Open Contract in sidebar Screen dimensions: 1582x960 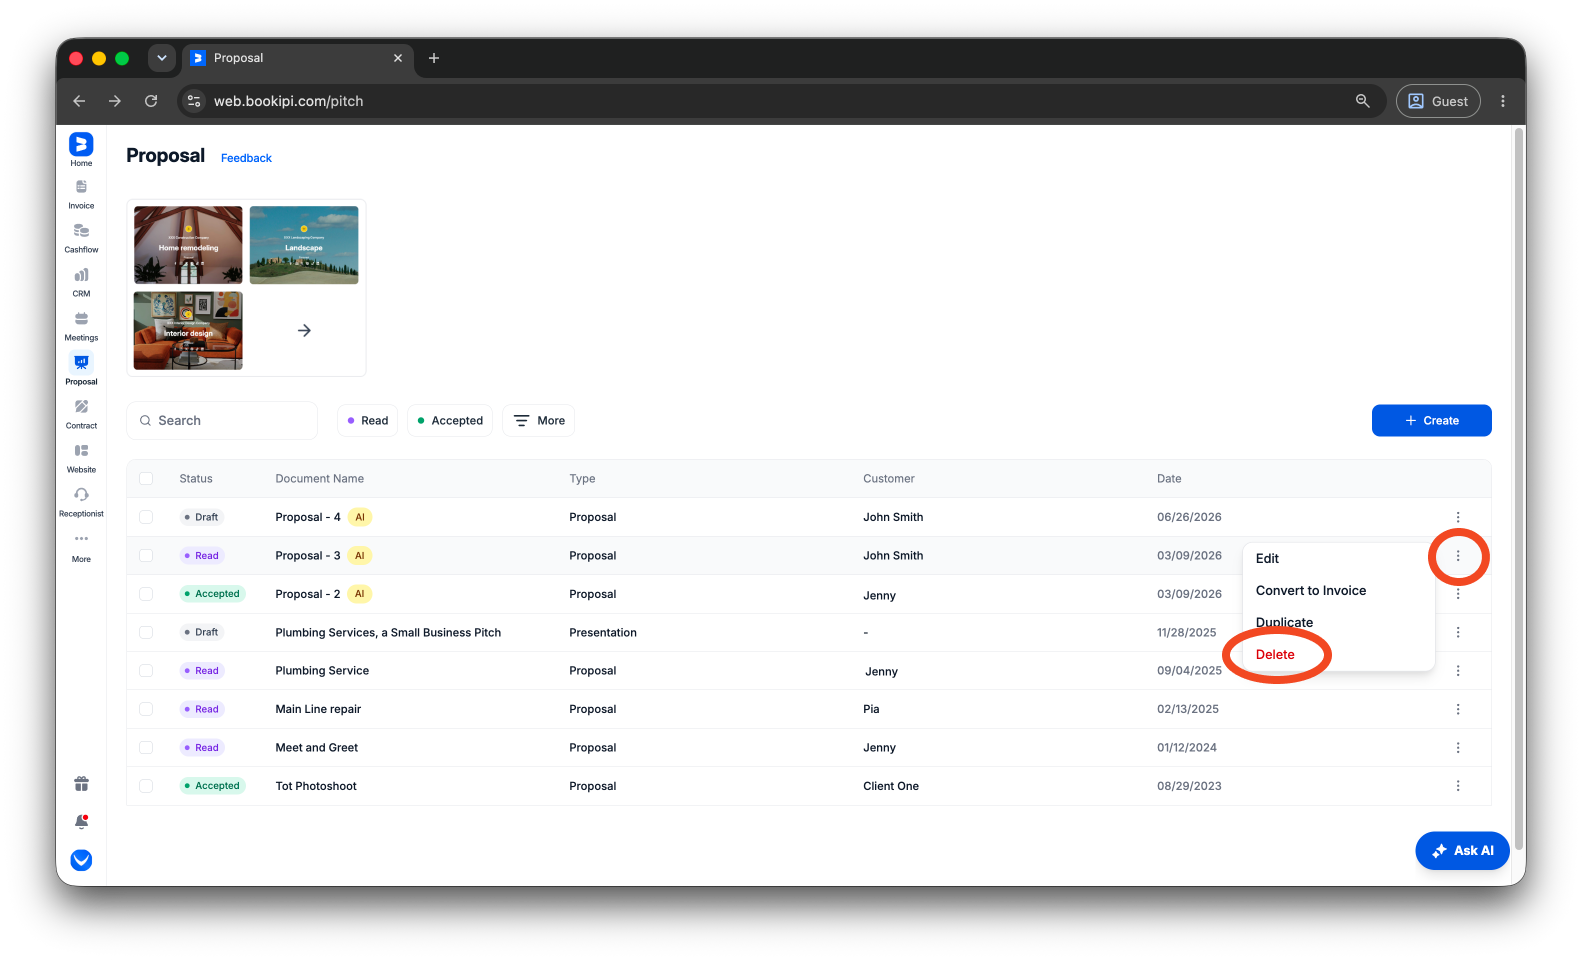click(81, 414)
